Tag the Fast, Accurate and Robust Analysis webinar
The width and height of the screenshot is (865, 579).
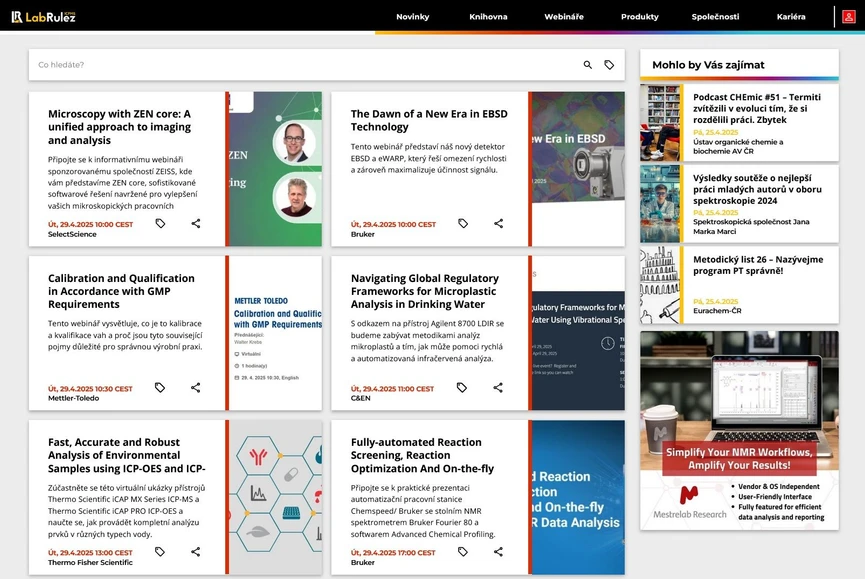pos(160,551)
